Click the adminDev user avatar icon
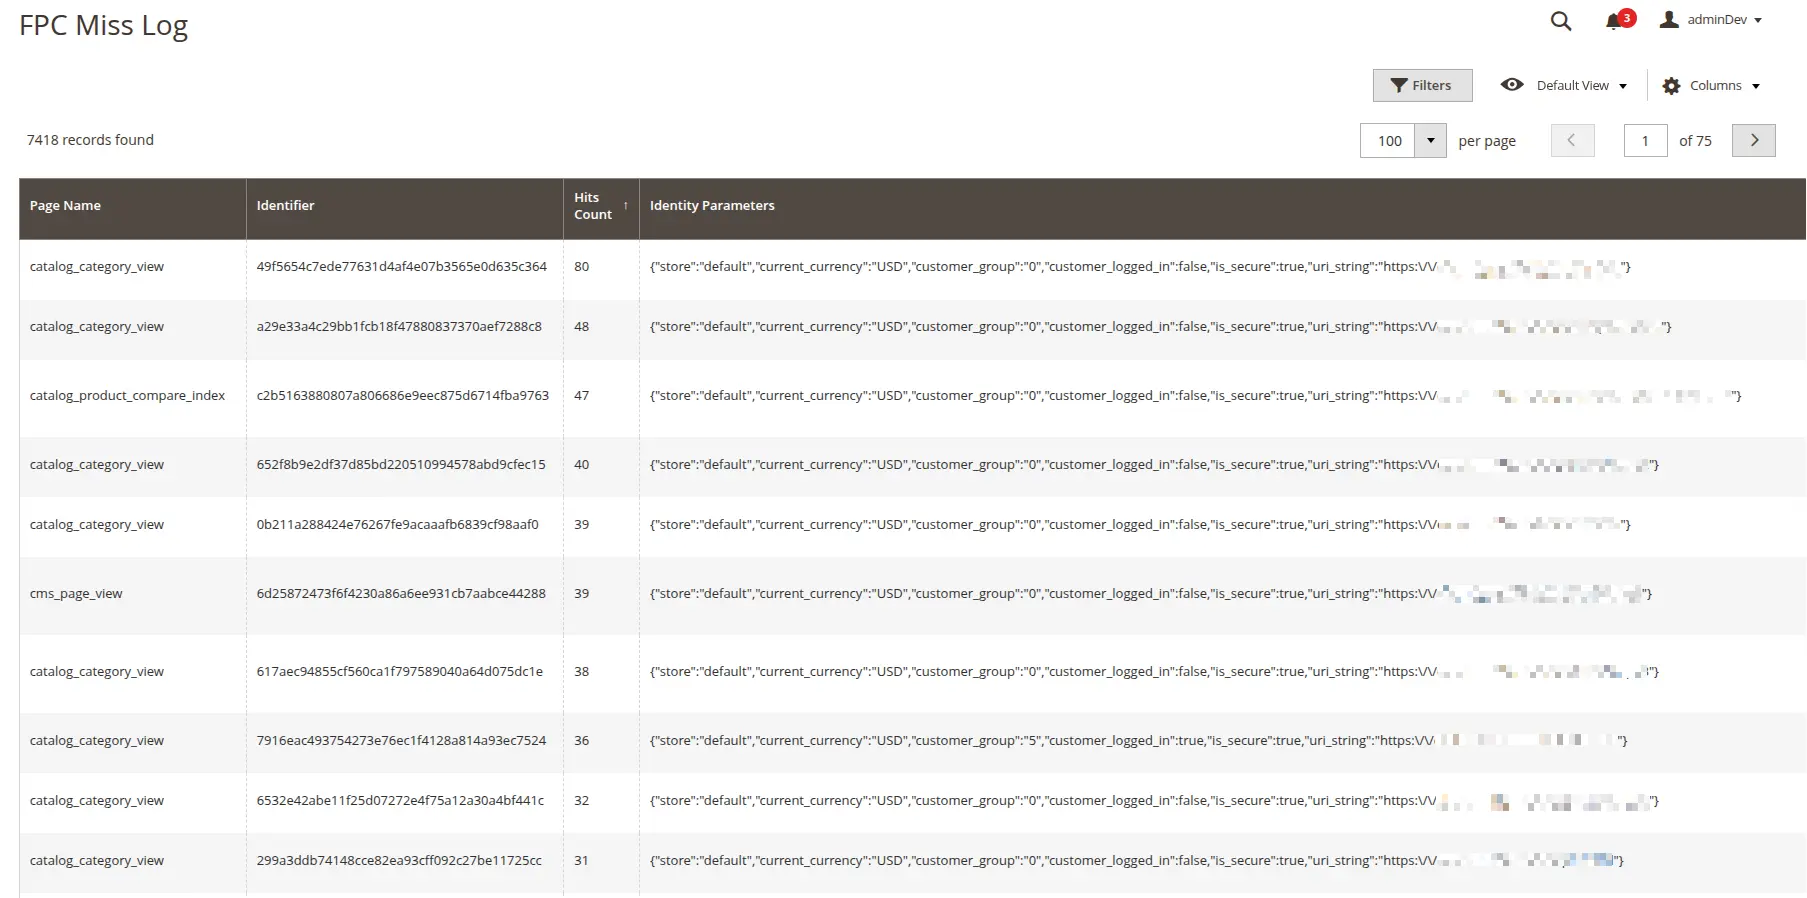Viewport: 1807px width, 898px height. click(1668, 19)
